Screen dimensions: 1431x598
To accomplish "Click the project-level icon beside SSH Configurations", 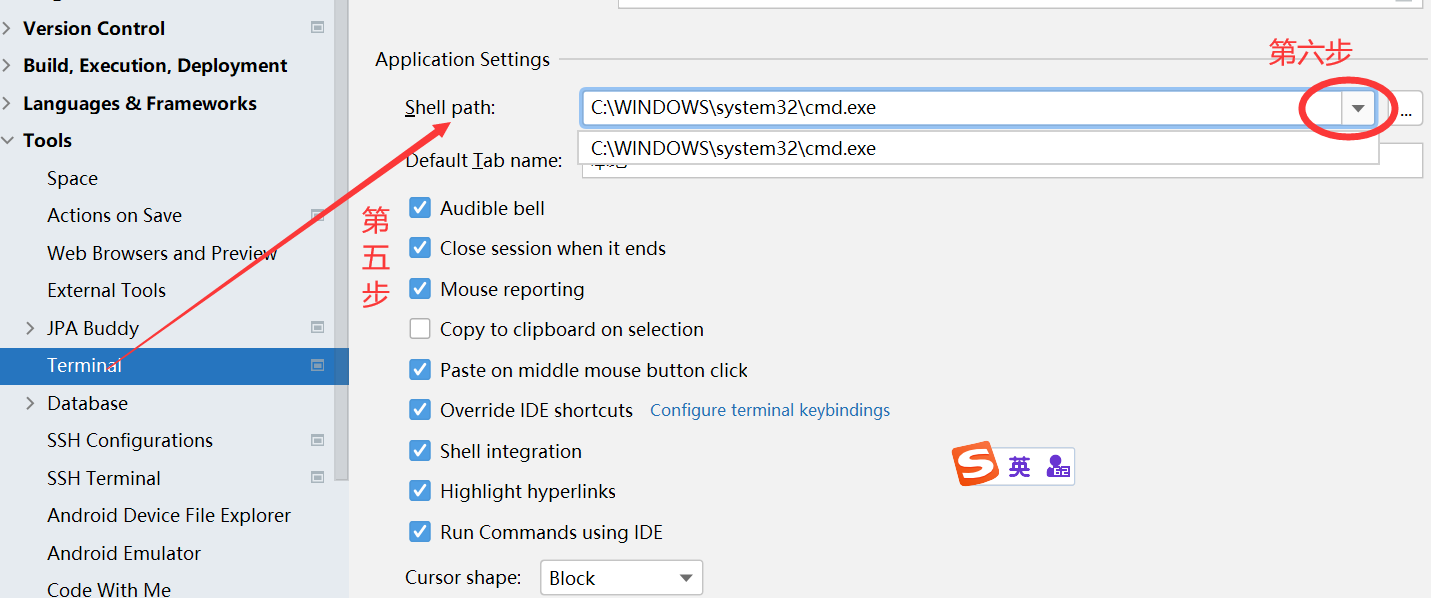I will click(x=318, y=440).
